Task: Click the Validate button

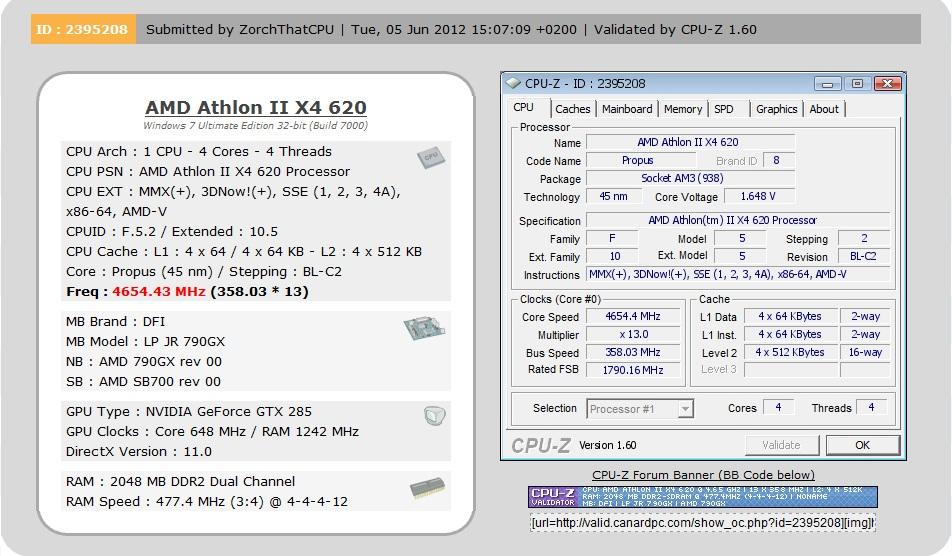Action: 781,445
